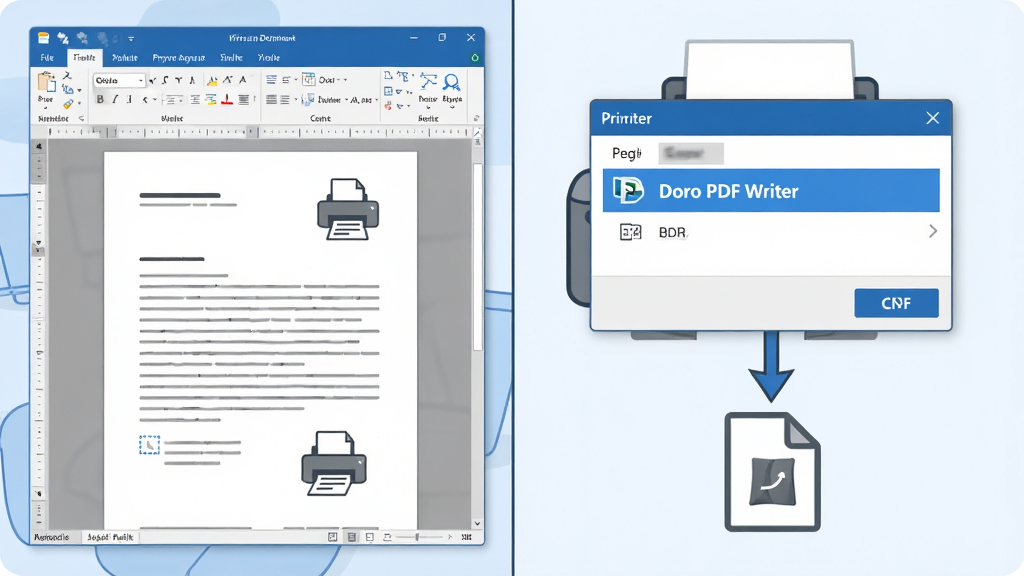
Task: Click the small dashed-selected image in document
Action: point(149,445)
